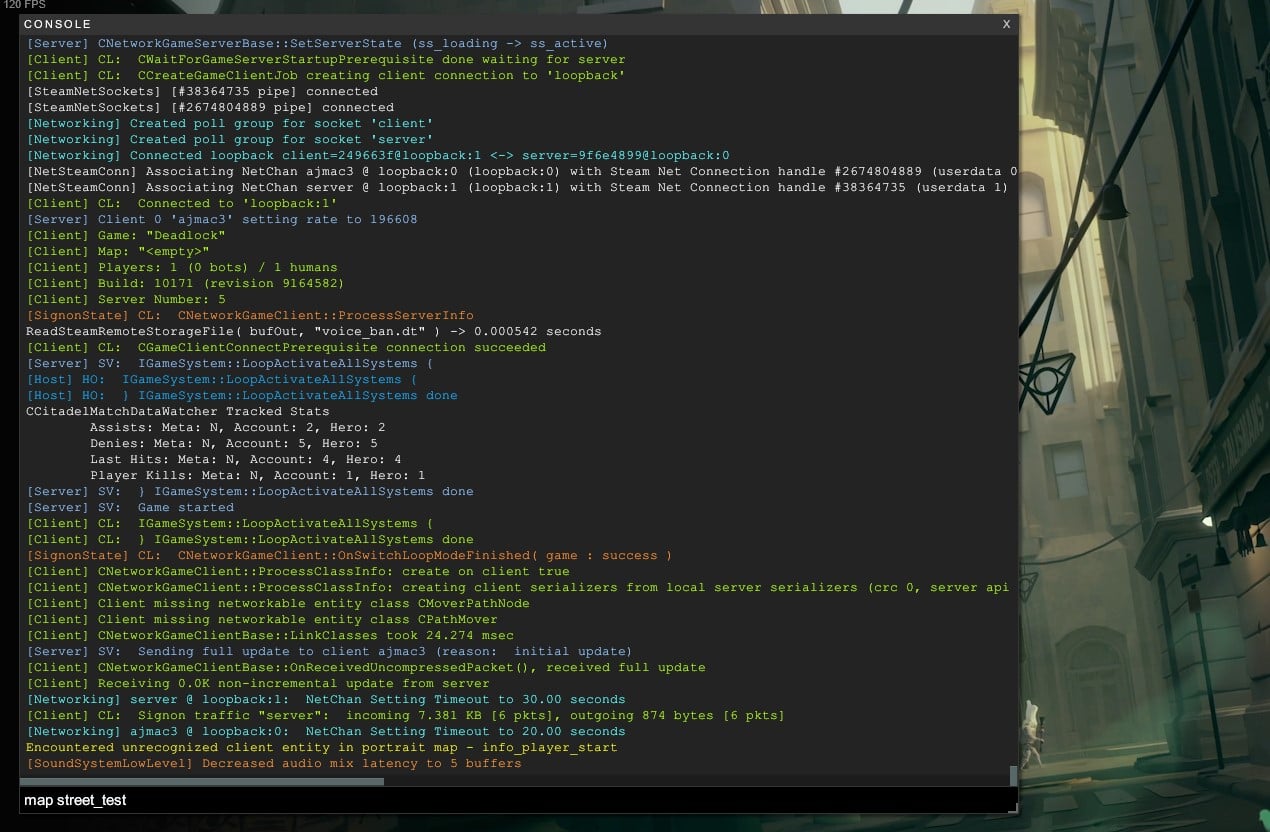
Task: Select the 'Created poll group for socket client' line
Action: click(230, 123)
